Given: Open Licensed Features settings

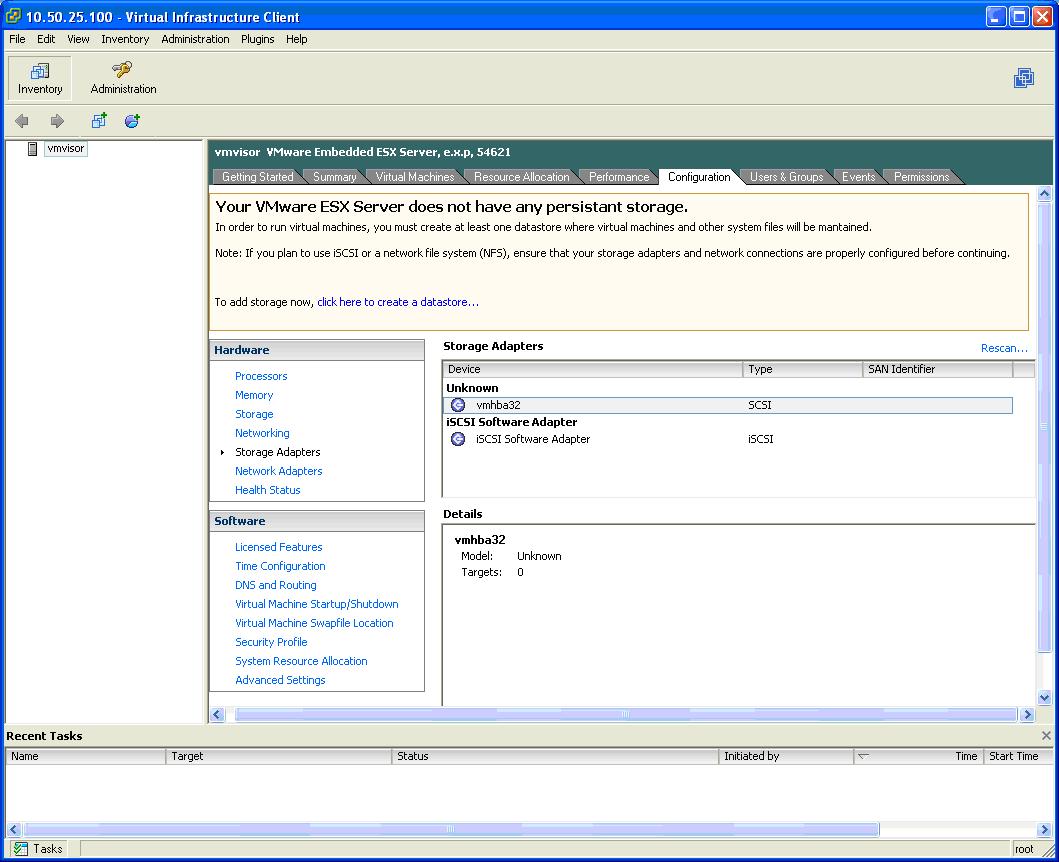Looking at the screenshot, I should pyautogui.click(x=278, y=547).
